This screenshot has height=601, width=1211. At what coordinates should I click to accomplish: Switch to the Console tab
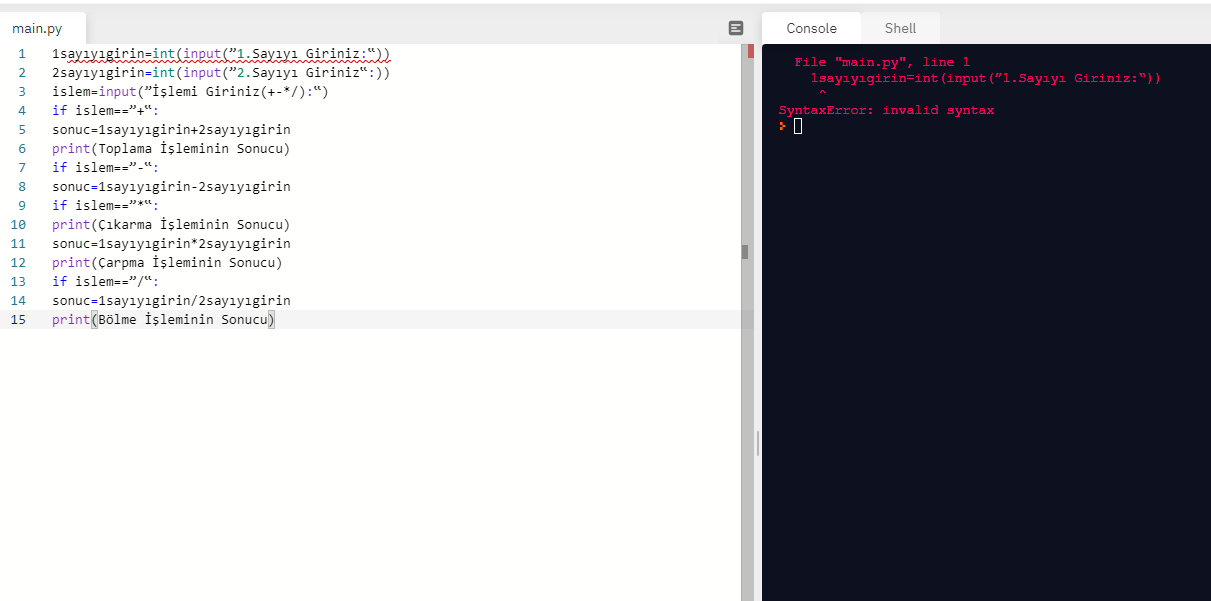pyautogui.click(x=811, y=28)
